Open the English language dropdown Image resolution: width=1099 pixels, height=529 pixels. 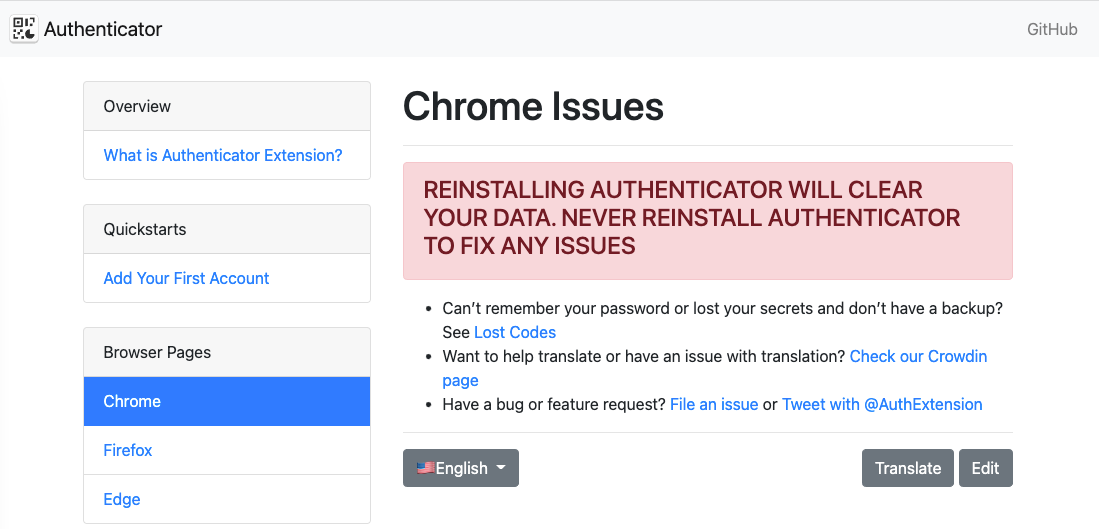[460, 468]
